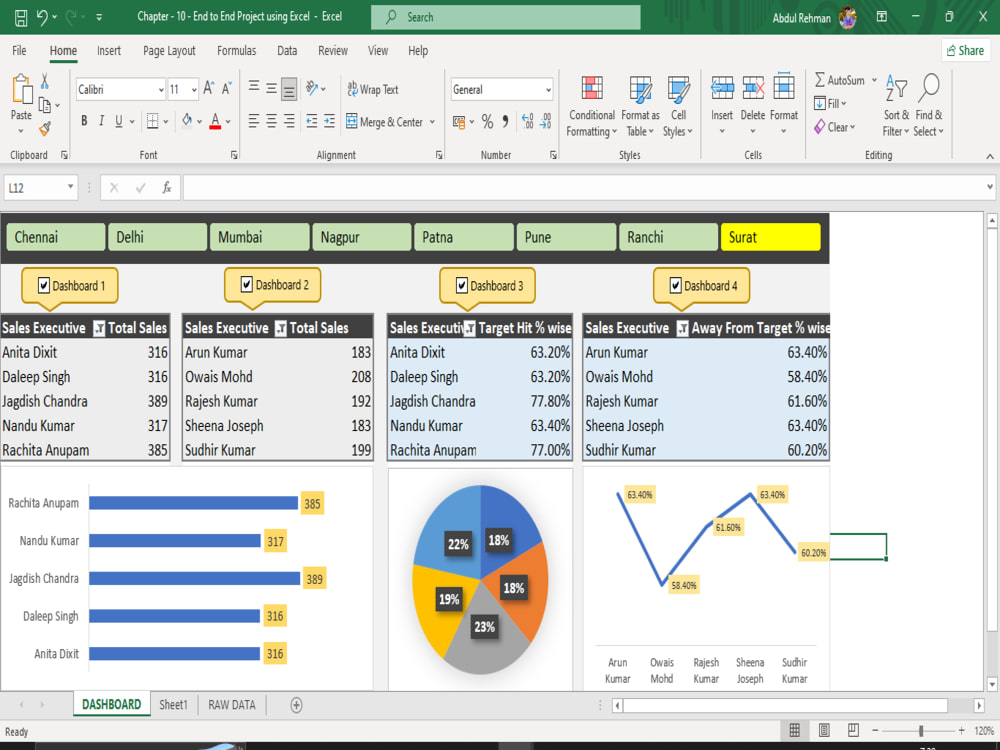This screenshot has height=750, width=1000.
Task: Toggle Italic formatting
Action: [101, 121]
